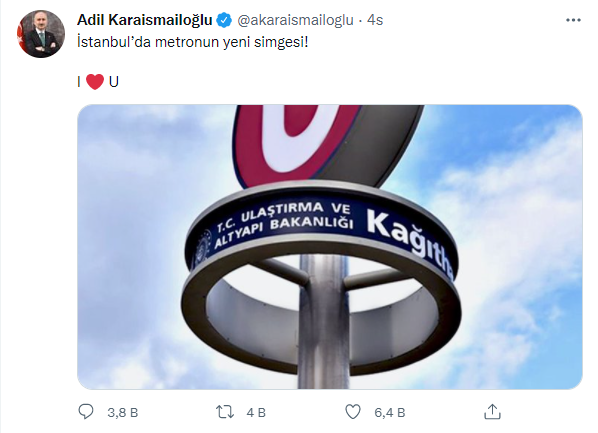
Task: Open the three-dot more options menu
Action: point(573,20)
